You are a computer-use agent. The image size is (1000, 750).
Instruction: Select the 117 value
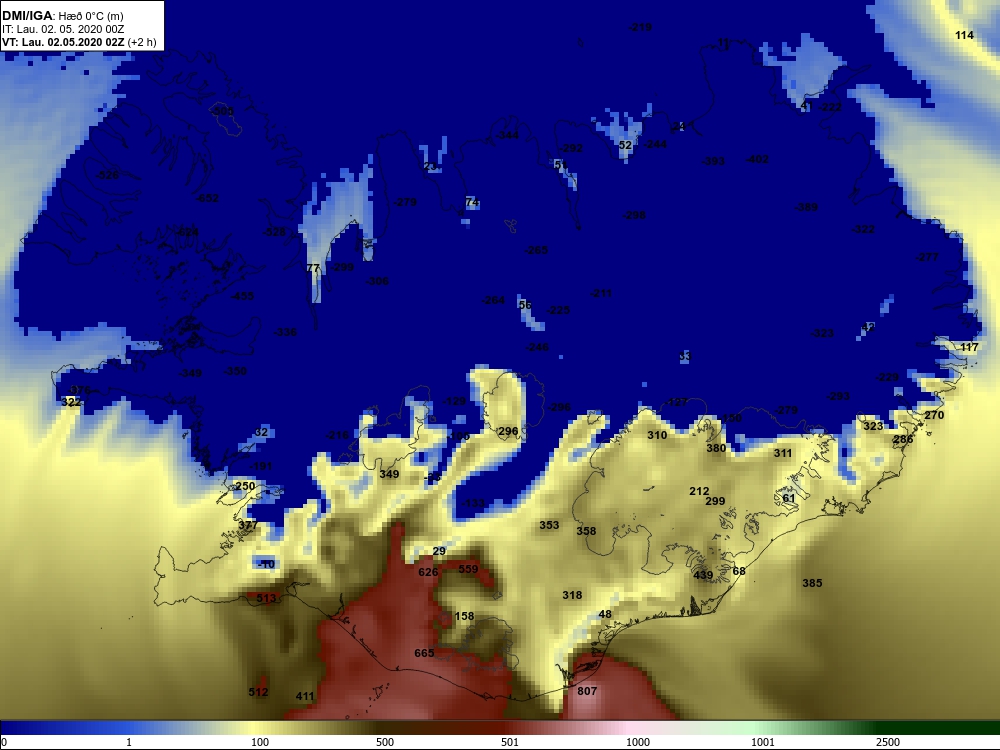(969, 347)
